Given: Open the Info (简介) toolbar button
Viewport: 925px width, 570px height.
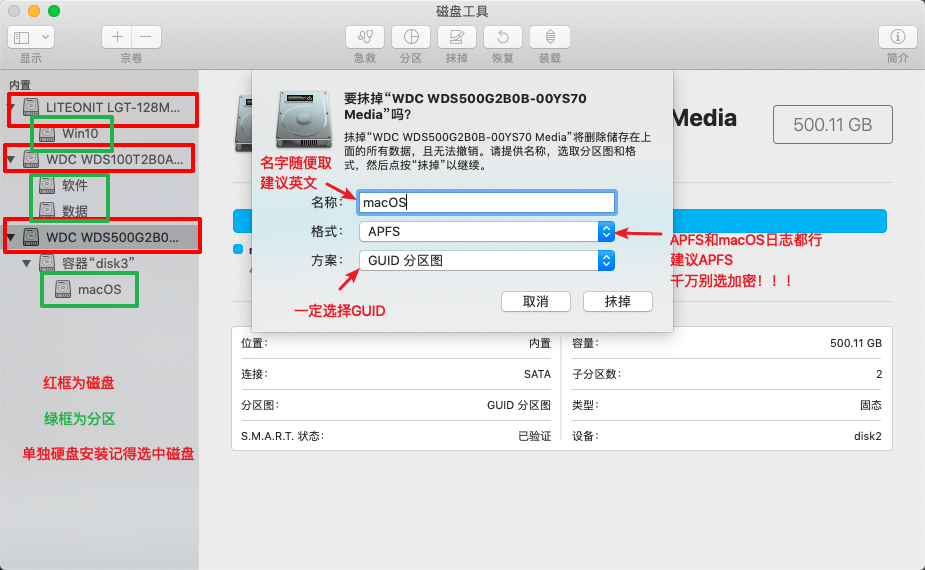Looking at the screenshot, I should (x=897, y=37).
